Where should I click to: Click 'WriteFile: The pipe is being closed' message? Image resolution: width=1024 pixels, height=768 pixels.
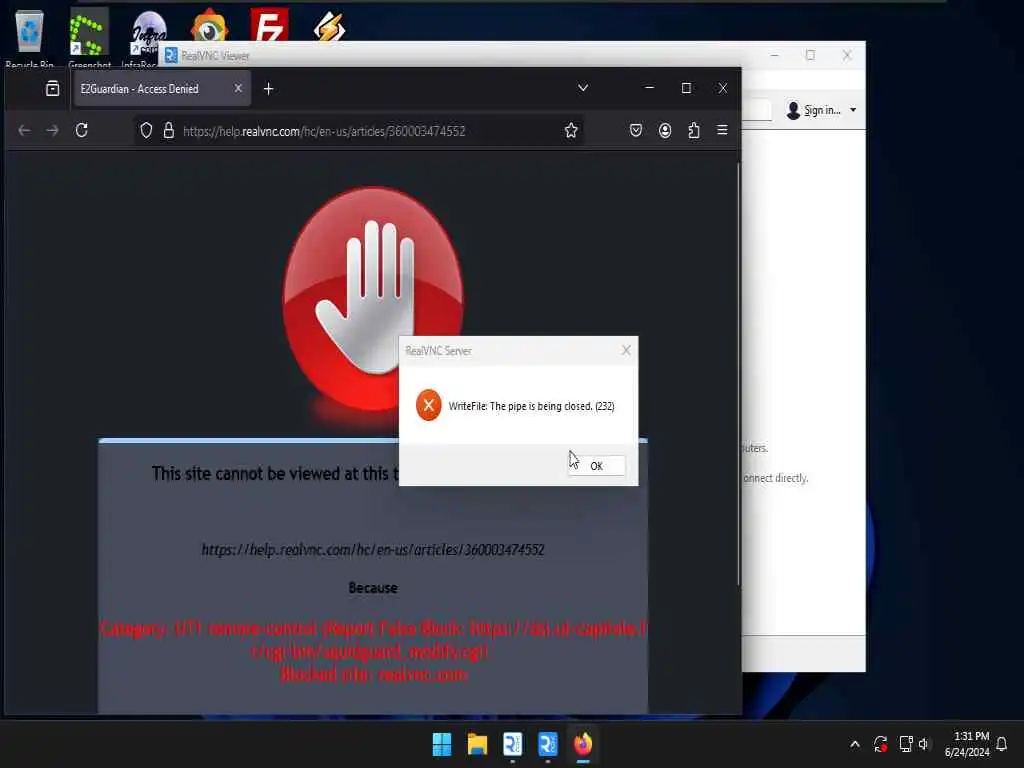(x=531, y=406)
